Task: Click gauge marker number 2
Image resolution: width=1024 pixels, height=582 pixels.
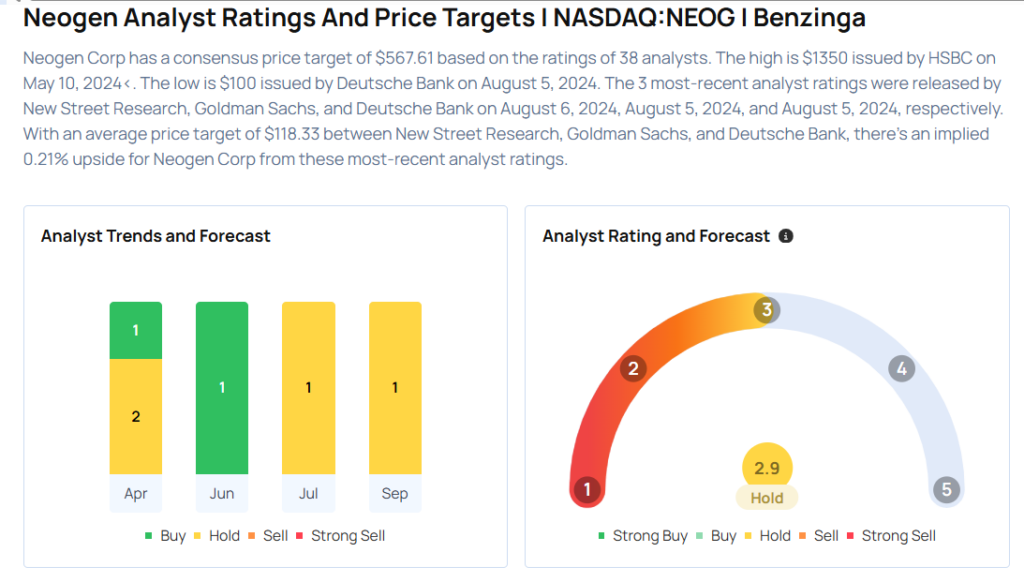Action: coord(632,369)
